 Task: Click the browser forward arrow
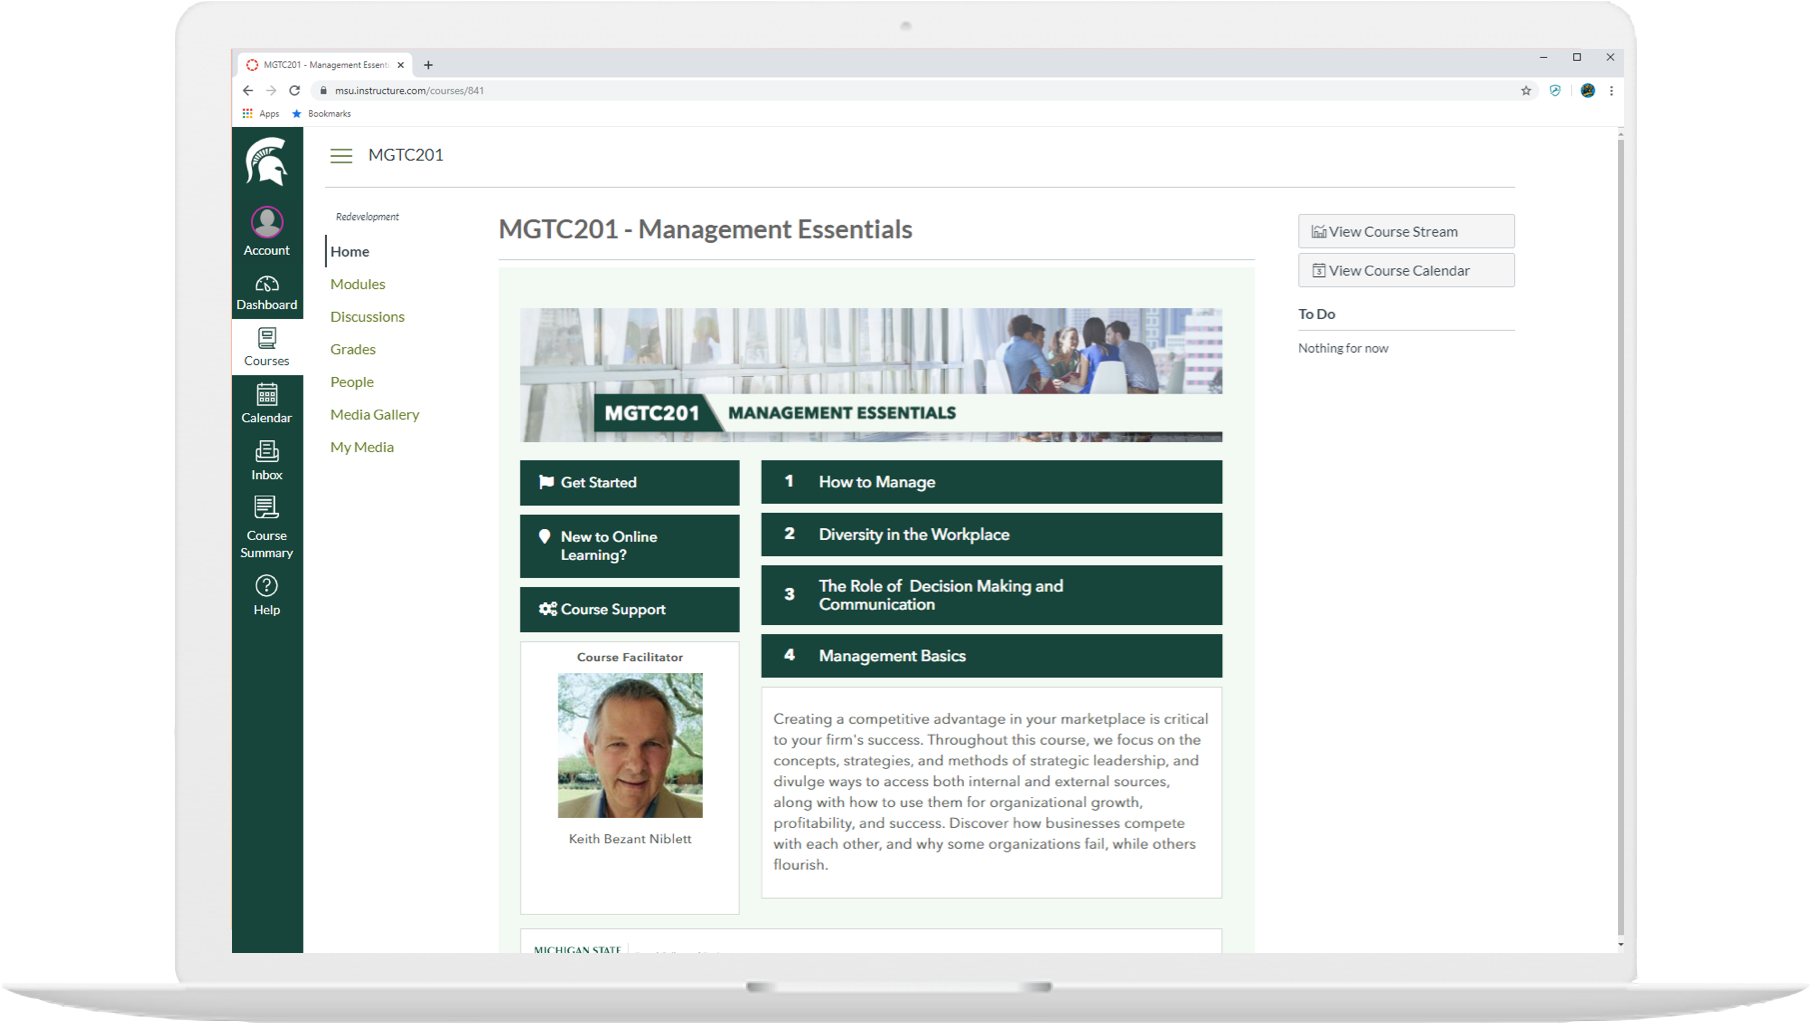pyautogui.click(x=271, y=90)
